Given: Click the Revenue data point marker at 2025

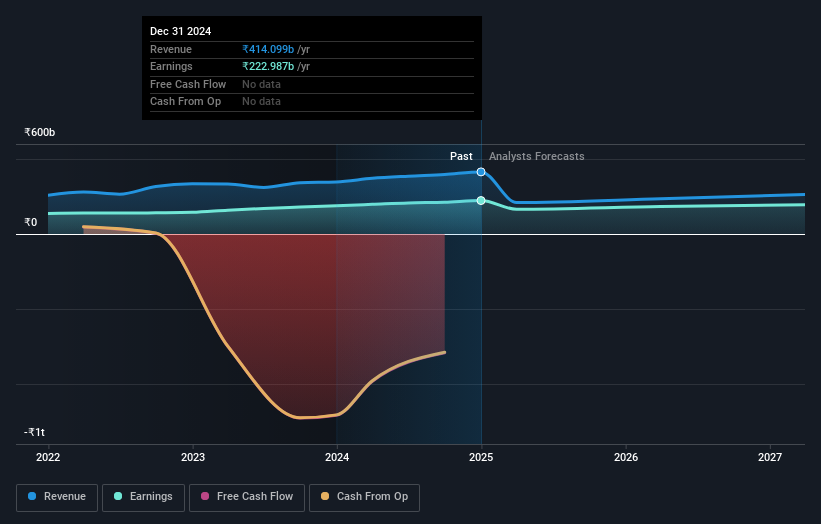Looking at the screenshot, I should click(481, 172).
